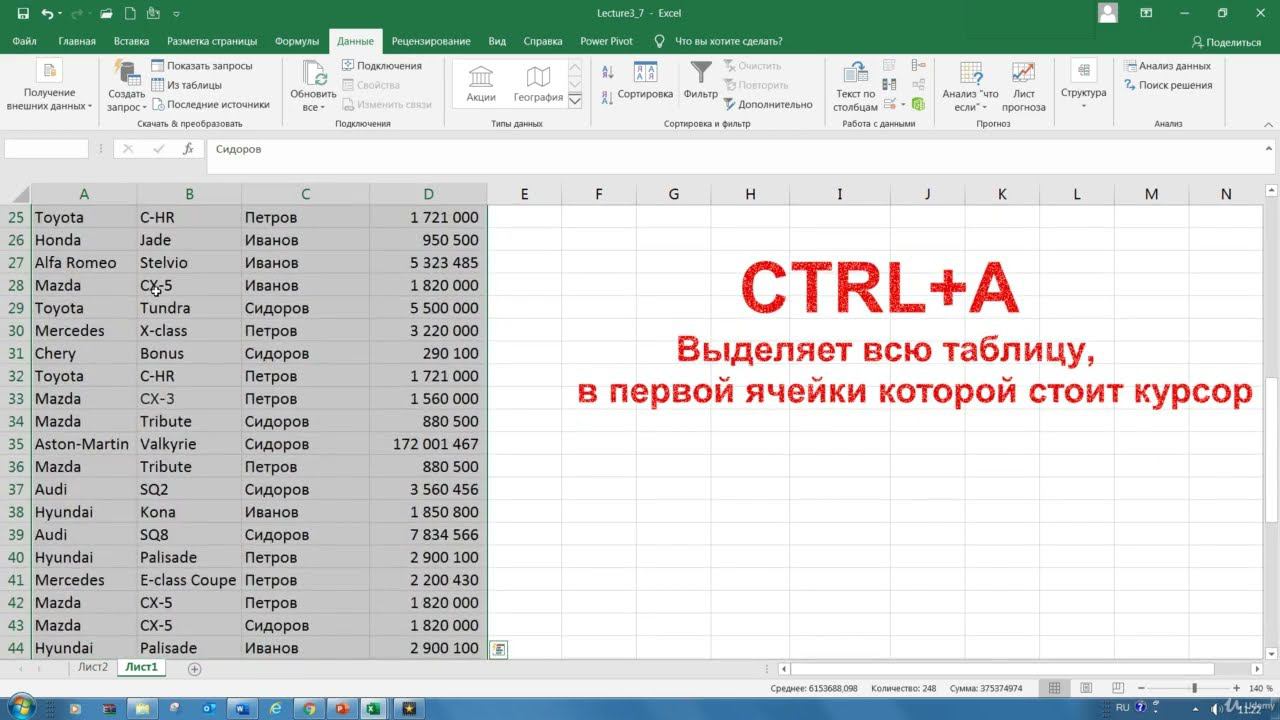This screenshot has height=720, width=1280.
Task: Zoom out with the minus button
Action: click(x=1141, y=688)
